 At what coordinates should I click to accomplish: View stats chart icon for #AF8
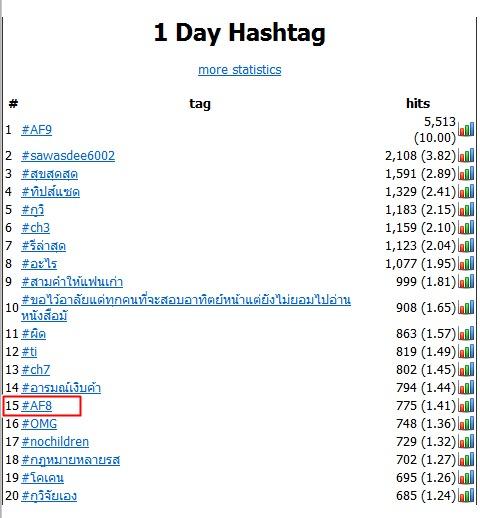click(466, 405)
